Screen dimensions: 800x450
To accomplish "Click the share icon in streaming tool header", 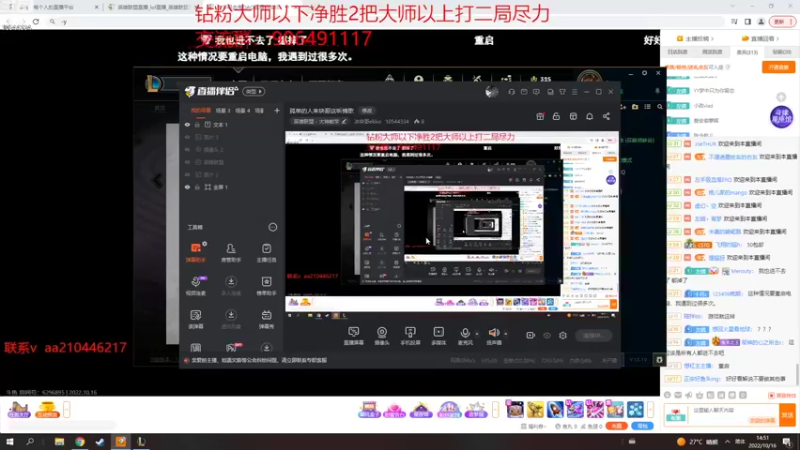I will 606,116.
